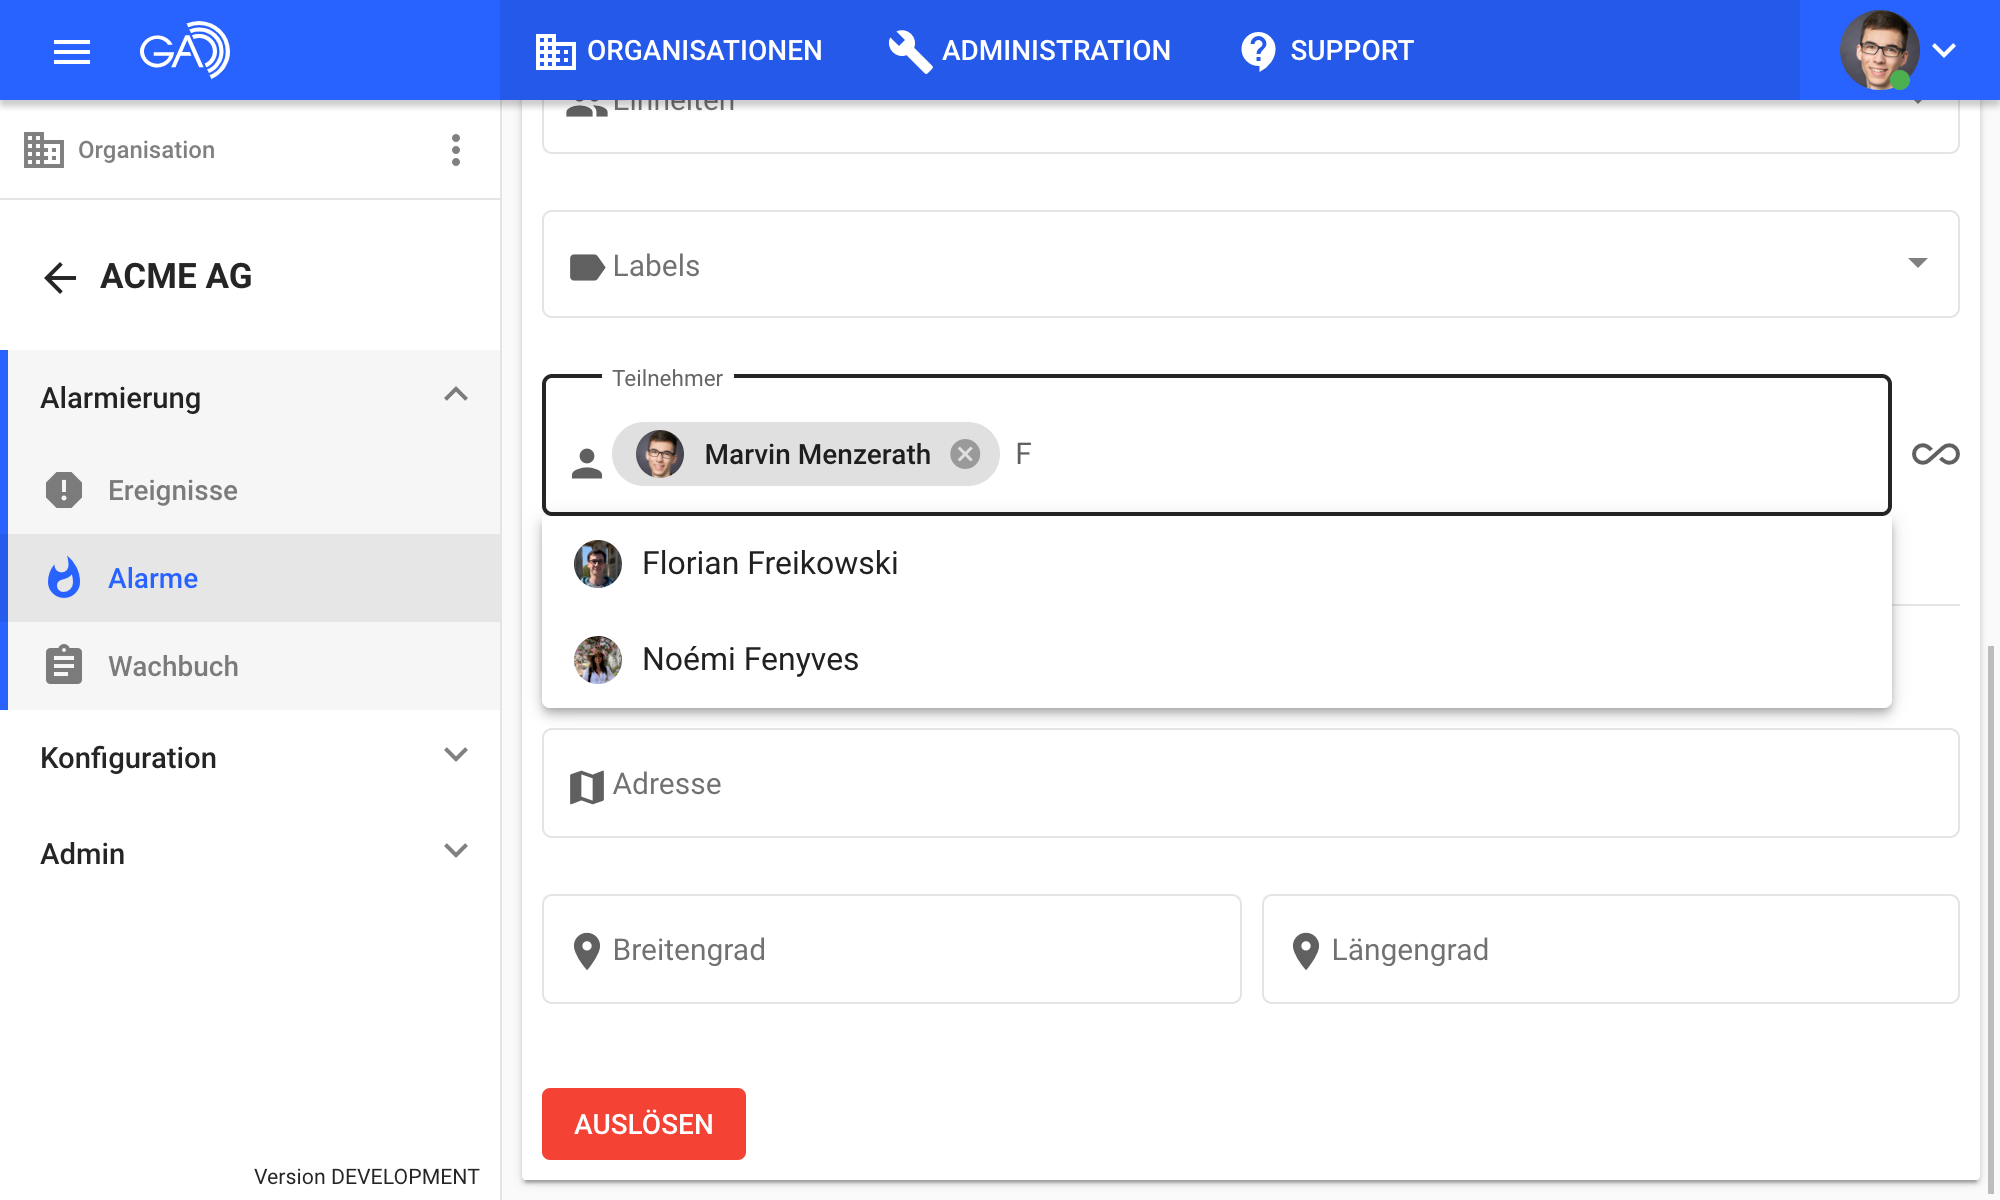This screenshot has width=2000, height=1200.
Task: Open the ADMINISTRATION menu
Action: pyautogui.click(x=1030, y=51)
